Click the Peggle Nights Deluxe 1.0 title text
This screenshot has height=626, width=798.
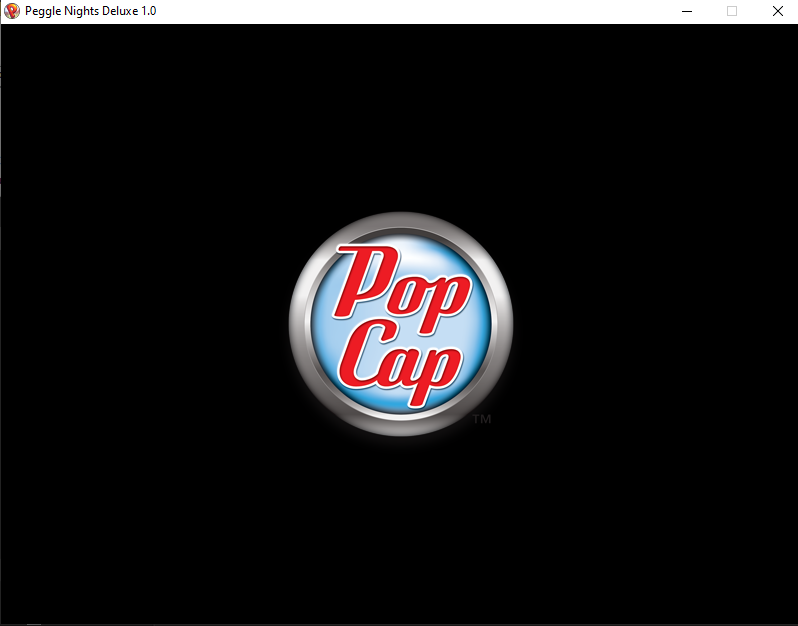[x=91, y=11]
